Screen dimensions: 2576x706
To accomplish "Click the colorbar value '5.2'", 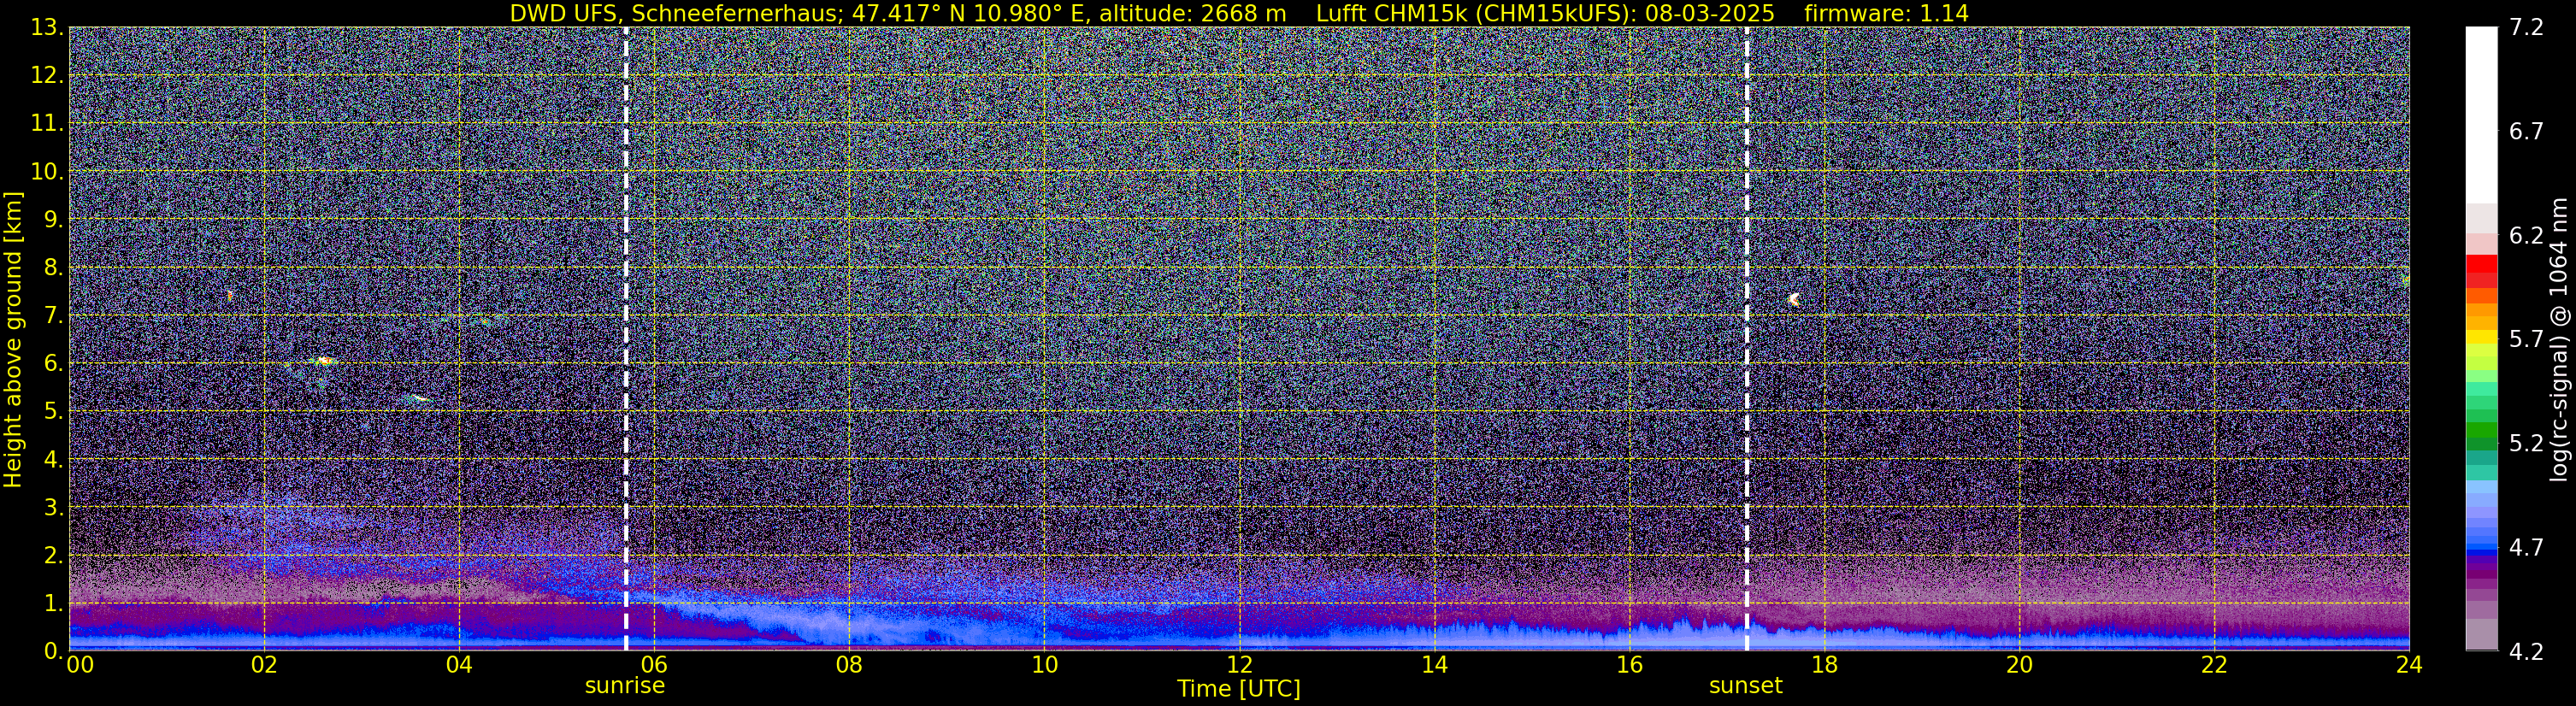I will (2526, 443).
